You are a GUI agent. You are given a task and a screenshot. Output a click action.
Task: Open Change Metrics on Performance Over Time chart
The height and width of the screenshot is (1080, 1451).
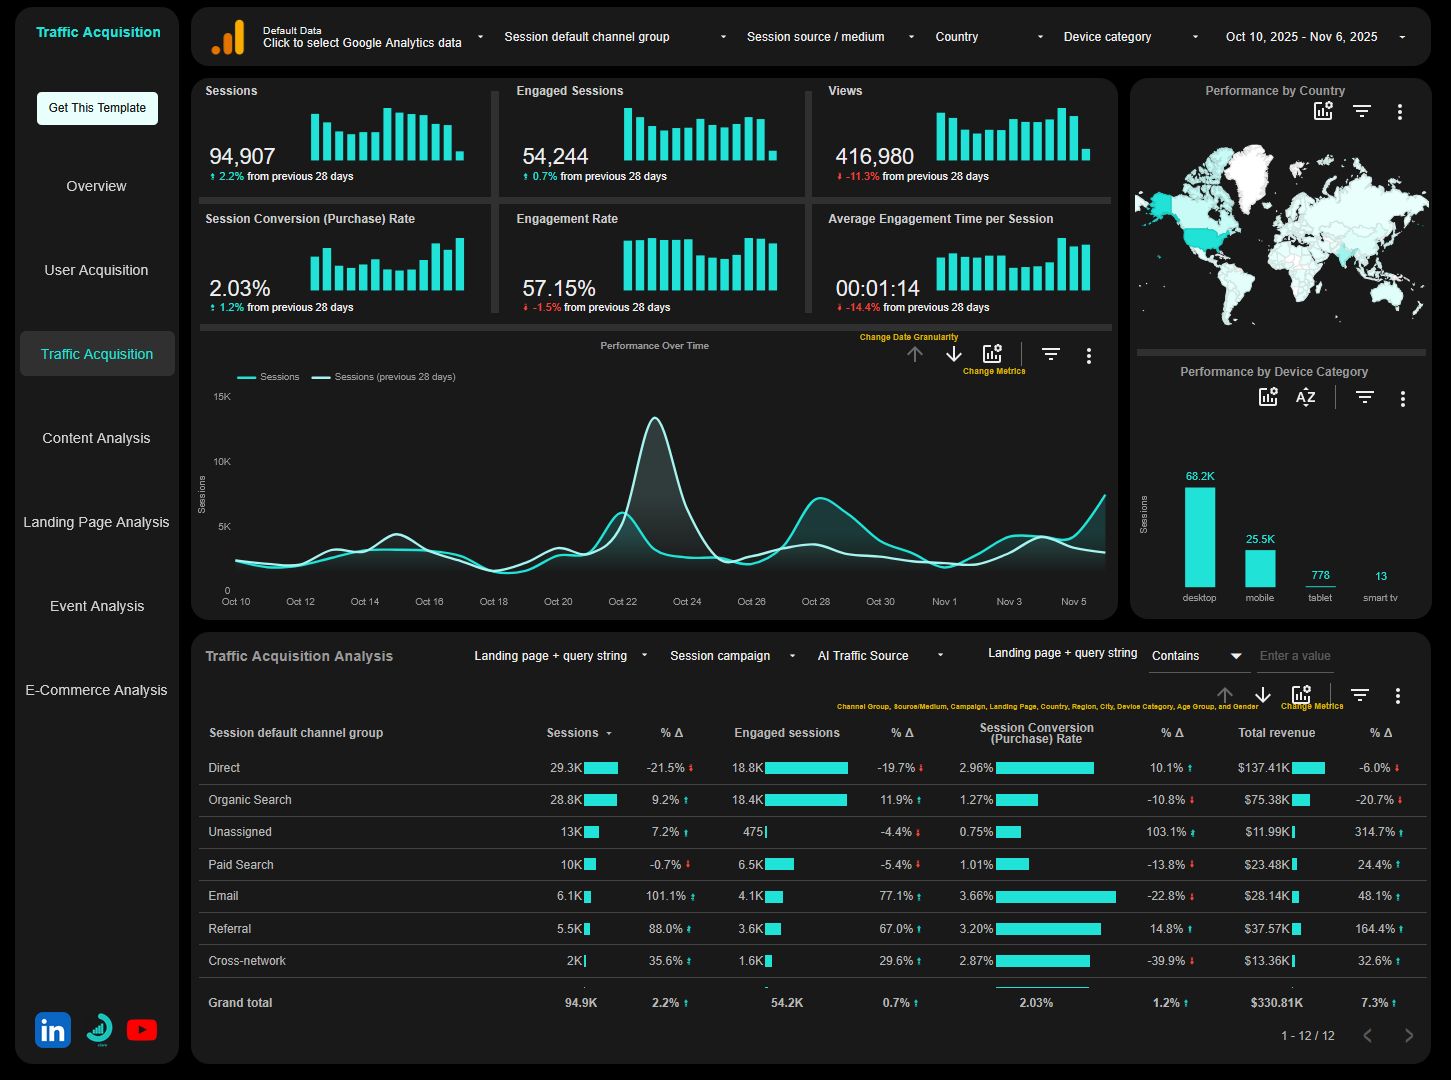(992, 353)
